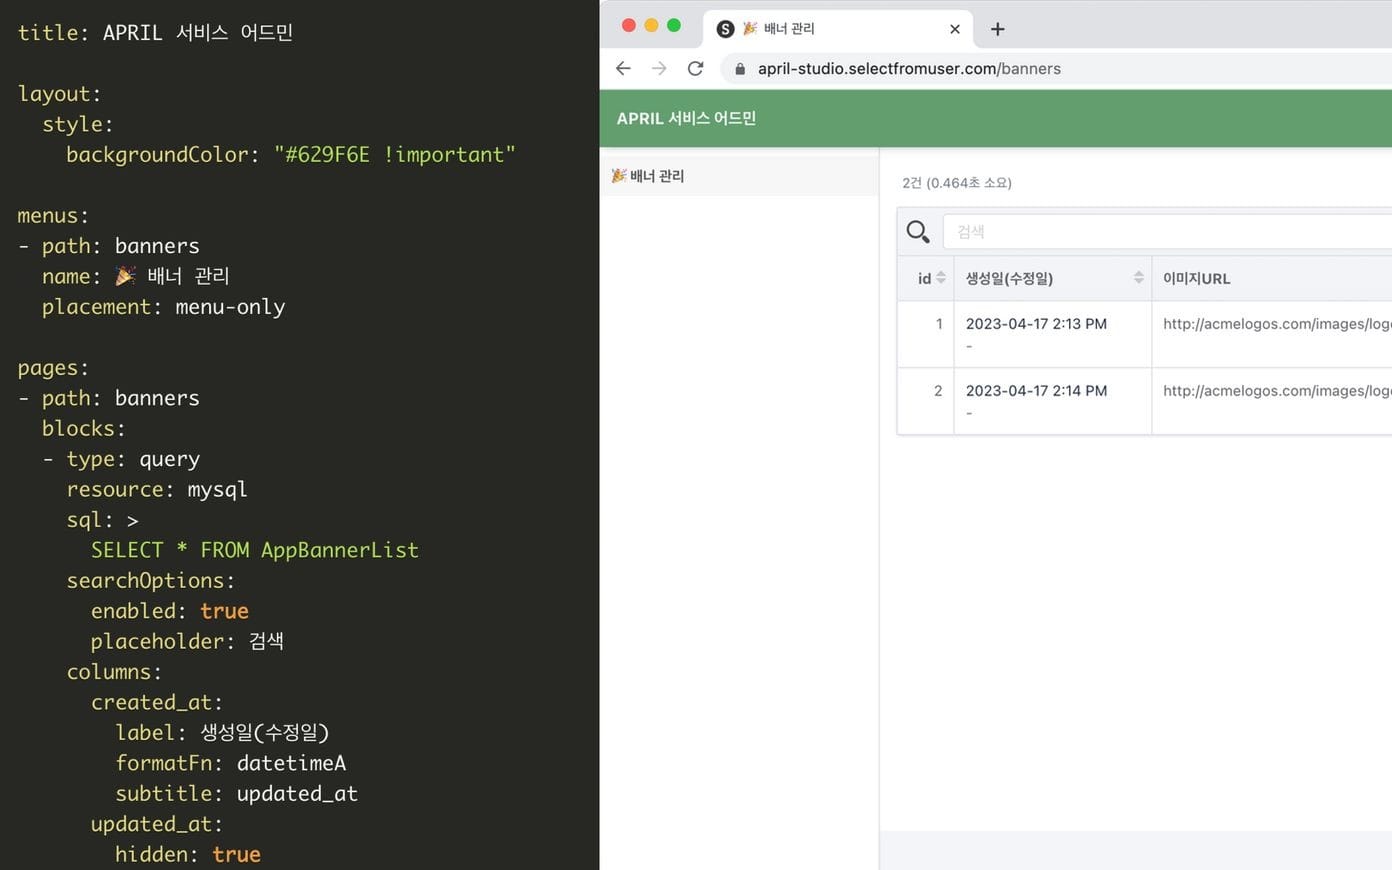This screenshot has height=870, width=1392.
Task: Click the search magnifier icon above the table
Action: coord(917,231)
